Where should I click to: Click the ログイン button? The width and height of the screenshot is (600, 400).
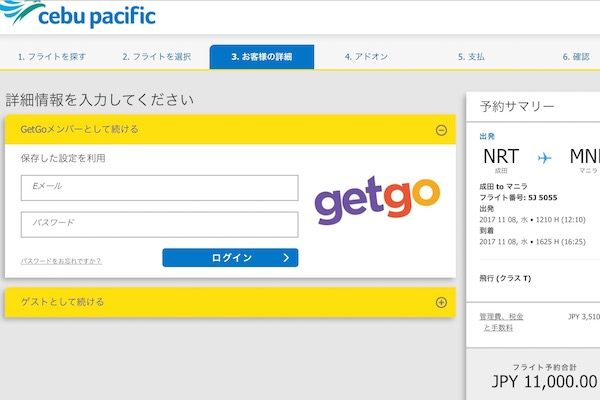pyautogui.click(x=230, y=258)
